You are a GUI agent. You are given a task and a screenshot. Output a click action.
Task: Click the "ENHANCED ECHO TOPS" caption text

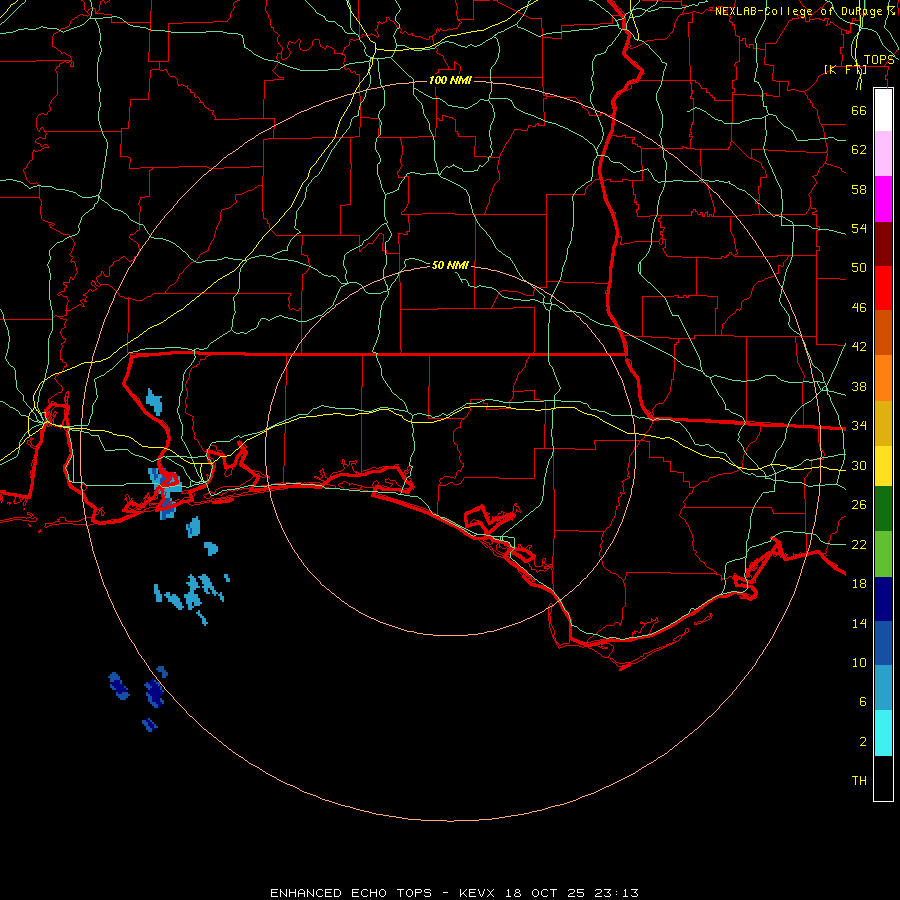pyautogui.click(x=351, y=893)
